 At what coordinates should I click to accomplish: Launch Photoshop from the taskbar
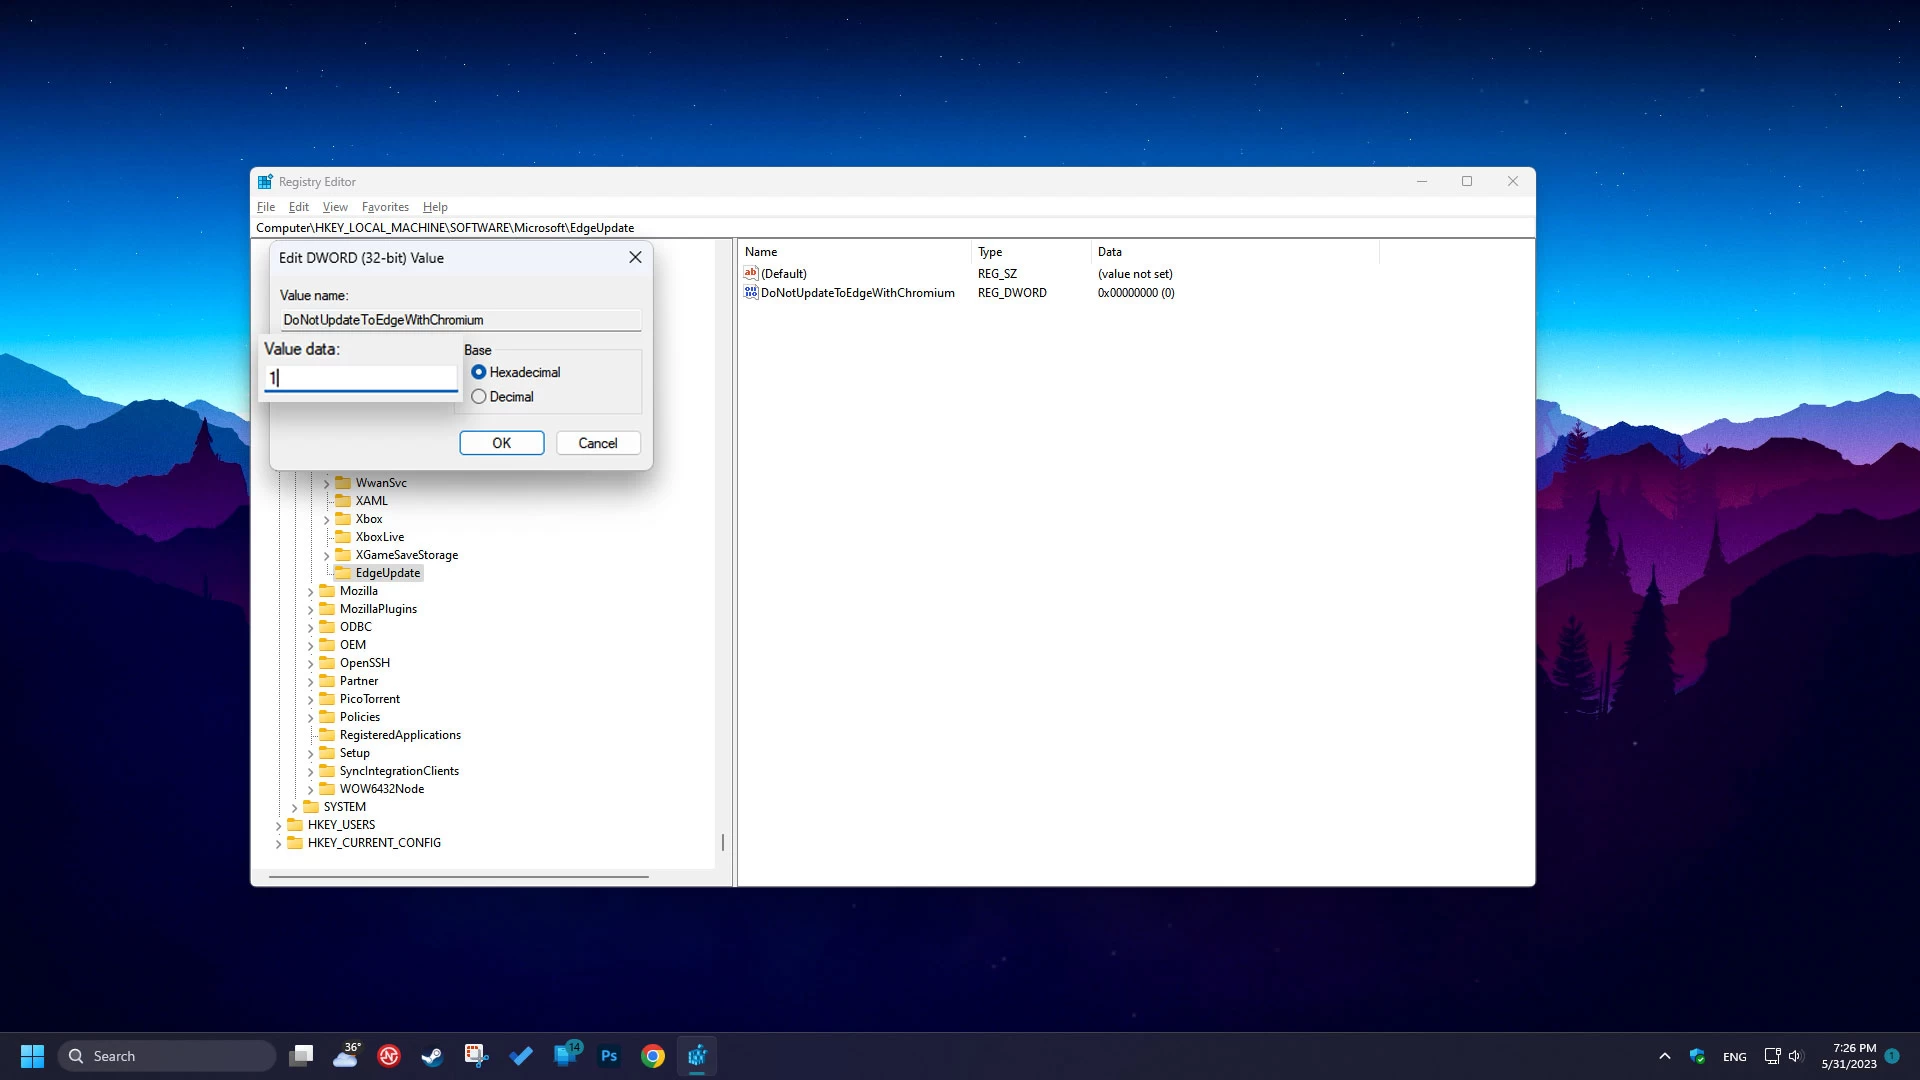(609, 1056)
